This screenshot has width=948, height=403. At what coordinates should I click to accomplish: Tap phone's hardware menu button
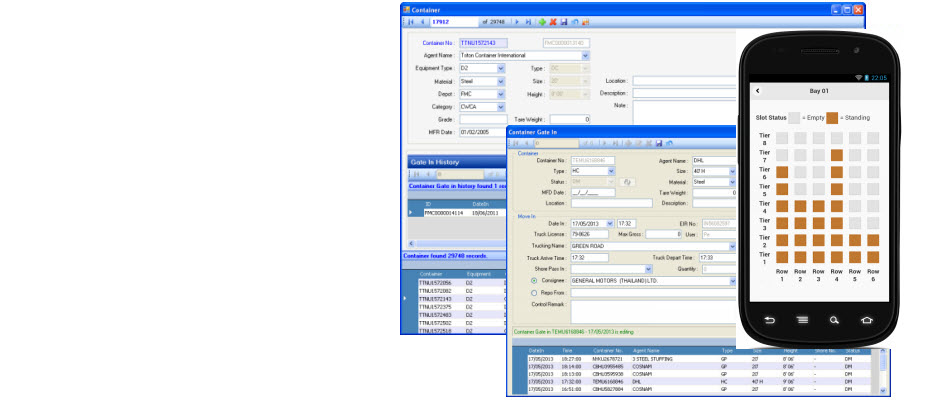[x=802, y=320]
